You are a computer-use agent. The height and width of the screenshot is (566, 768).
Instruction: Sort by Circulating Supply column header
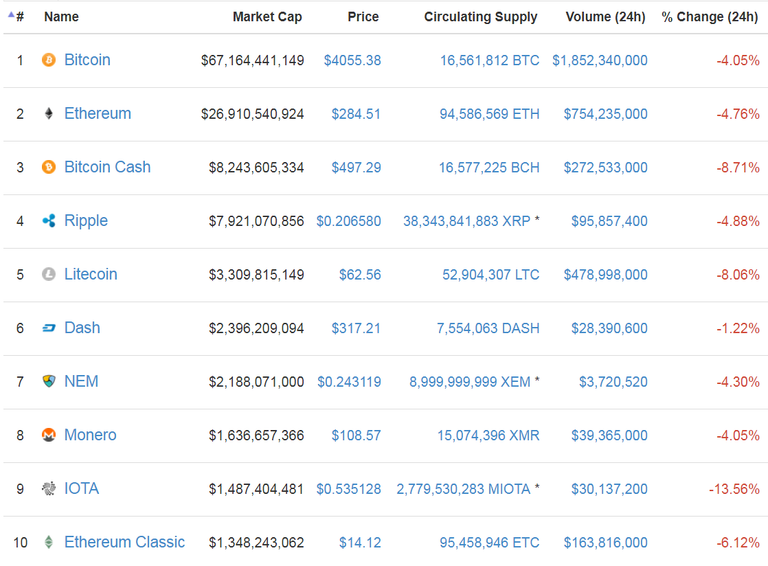(x=480, y=17)
